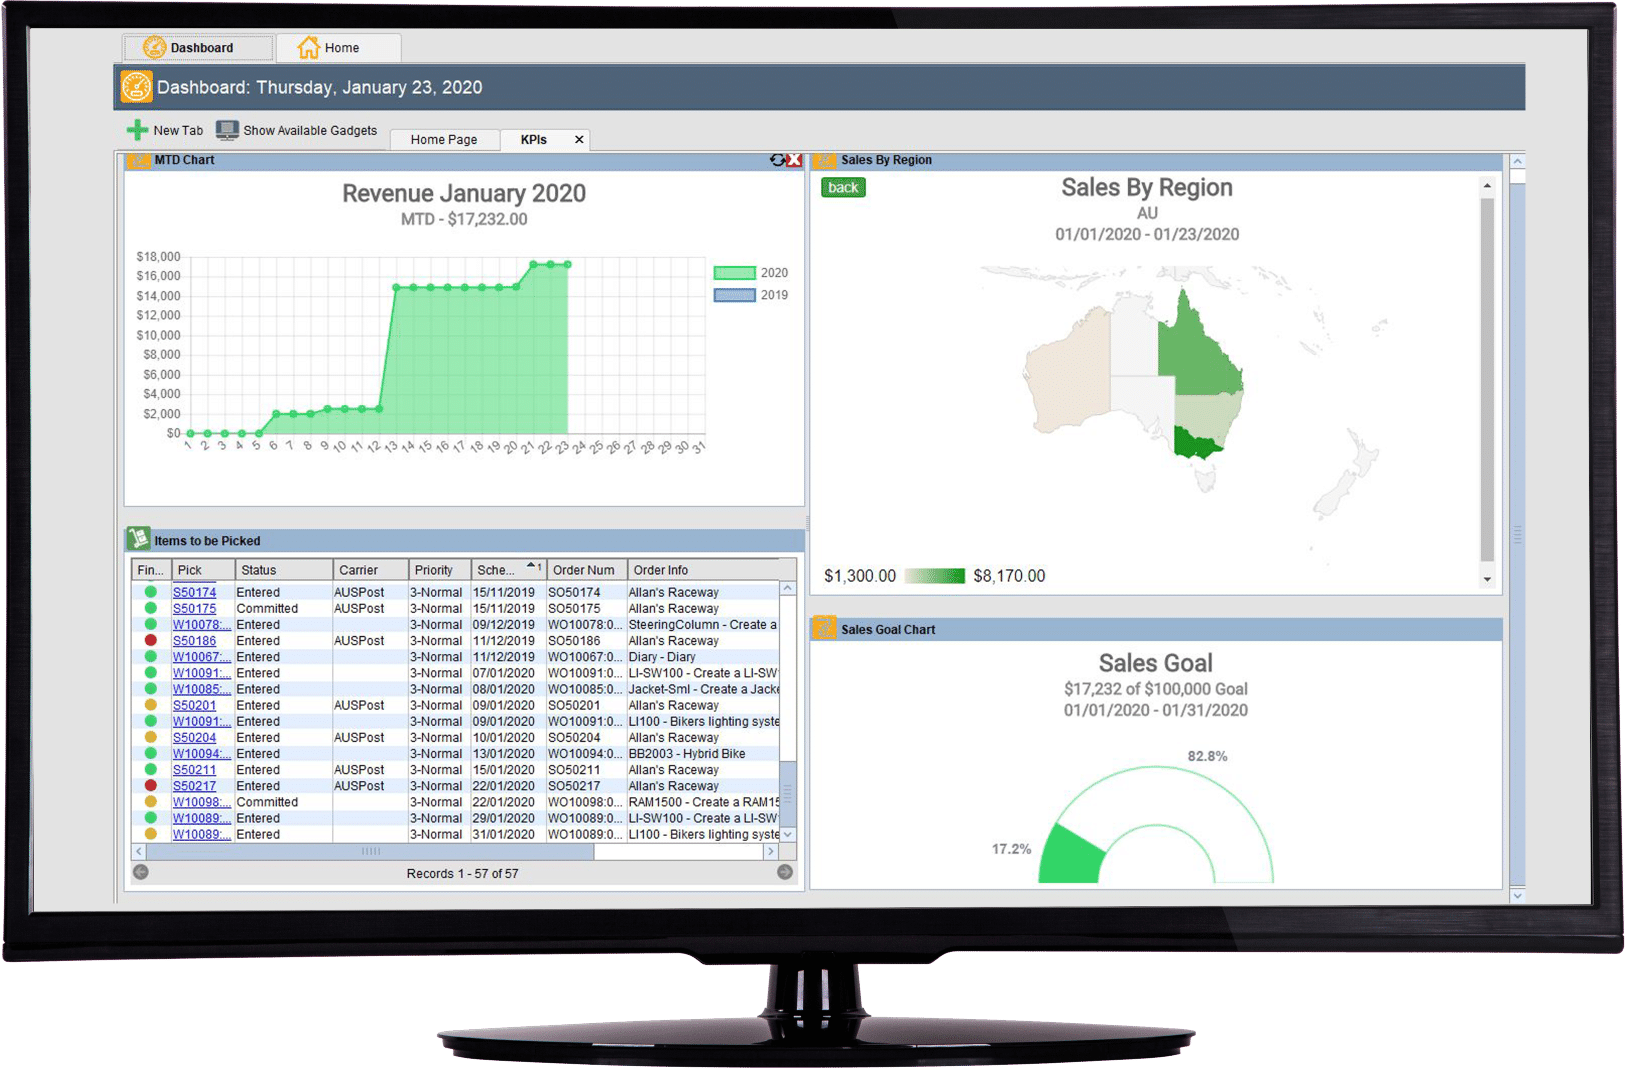Click the Dashboard gauge icon in title bar

coord(137,87)
